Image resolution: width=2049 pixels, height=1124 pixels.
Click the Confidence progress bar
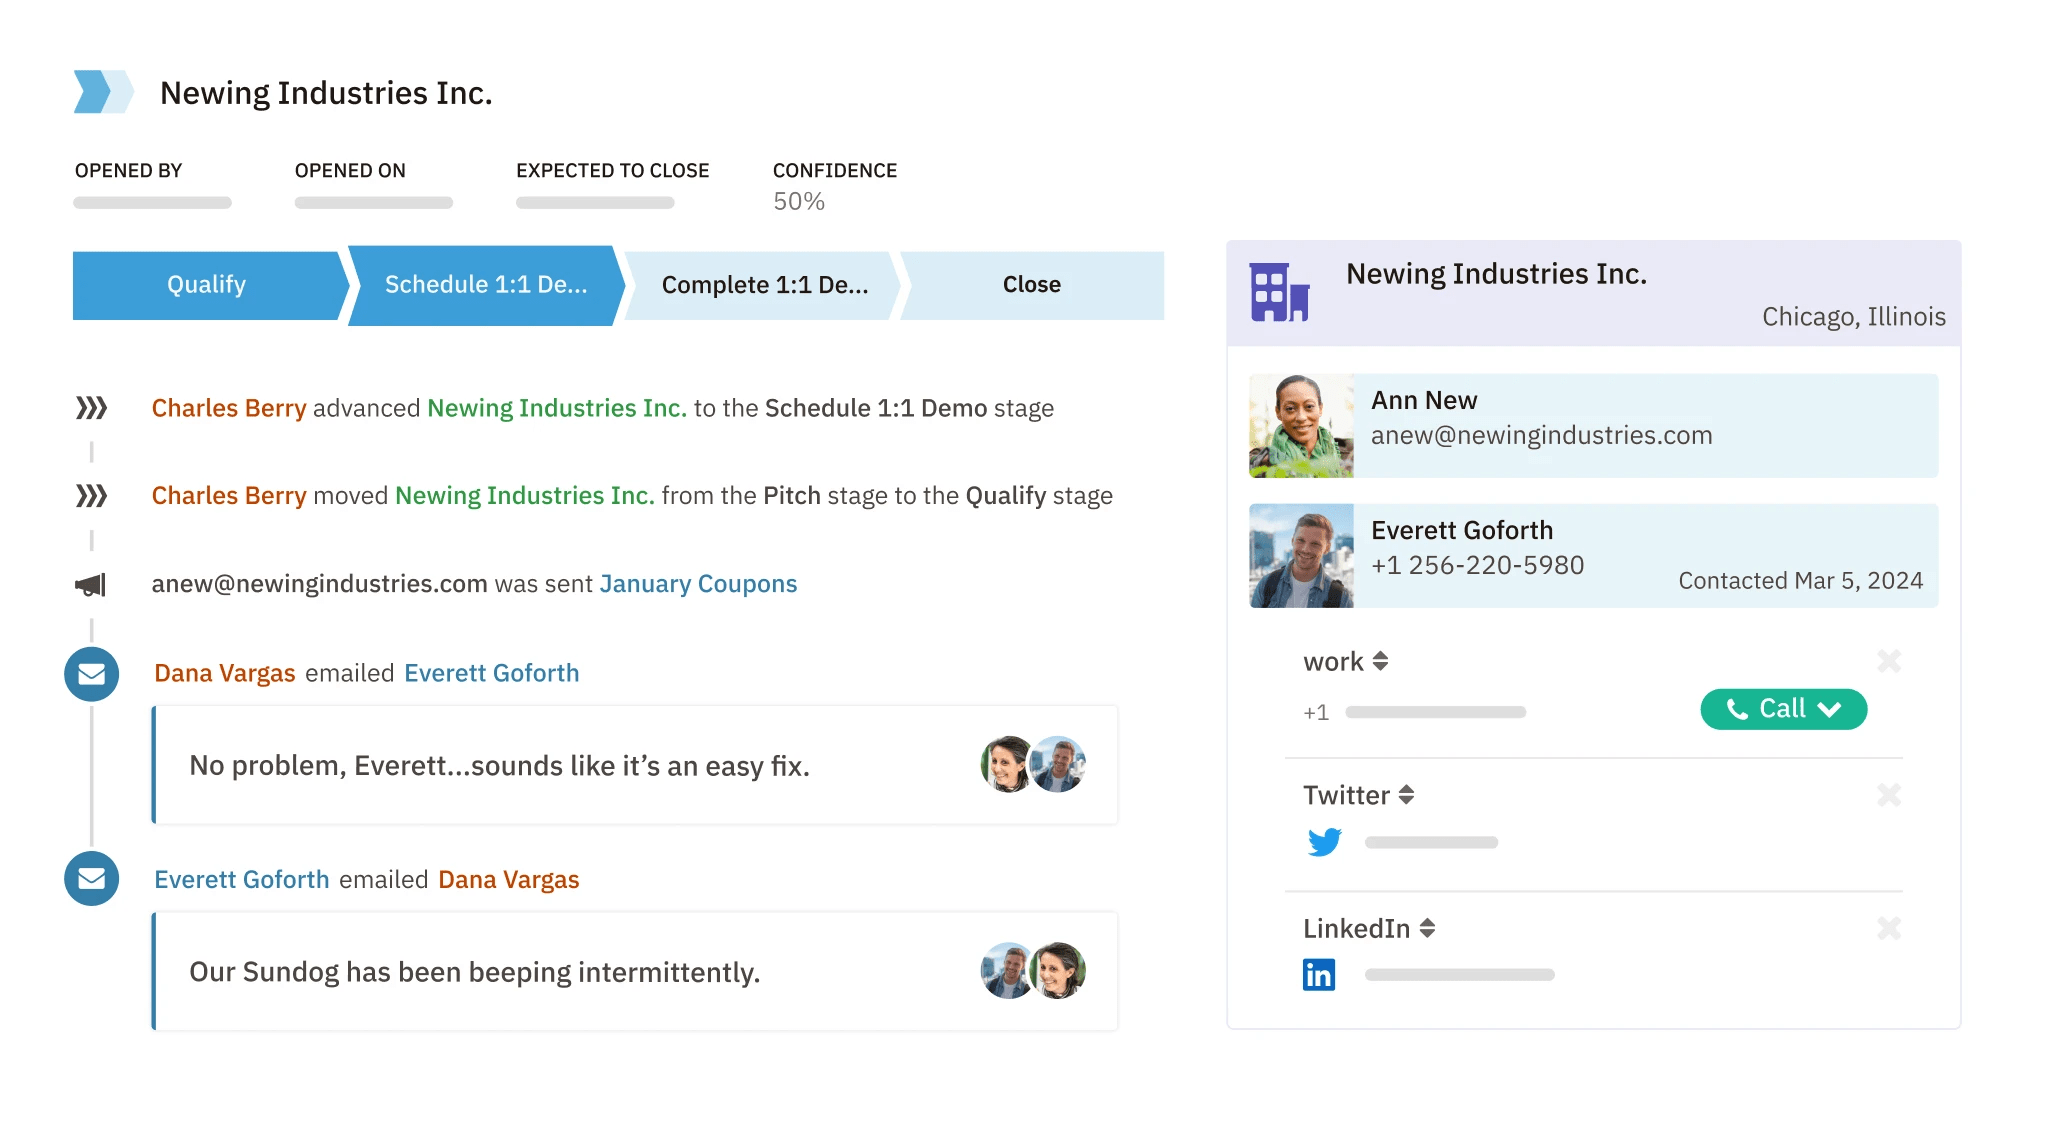tap(798, 201)
